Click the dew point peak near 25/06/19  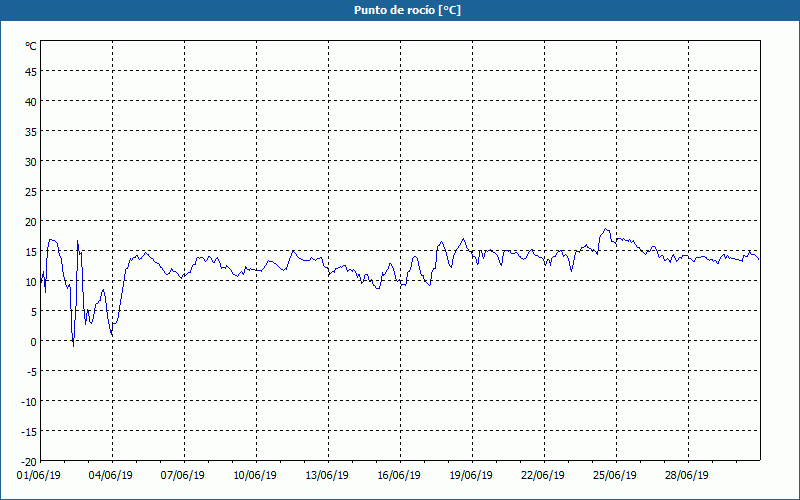606,229
